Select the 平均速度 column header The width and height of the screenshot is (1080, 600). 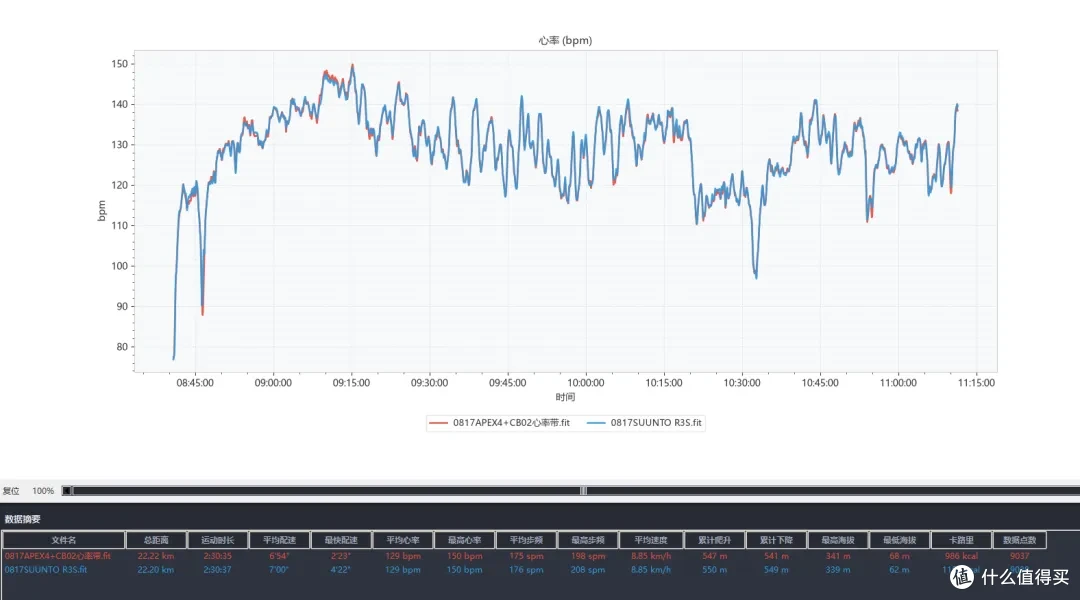[651, 540]
